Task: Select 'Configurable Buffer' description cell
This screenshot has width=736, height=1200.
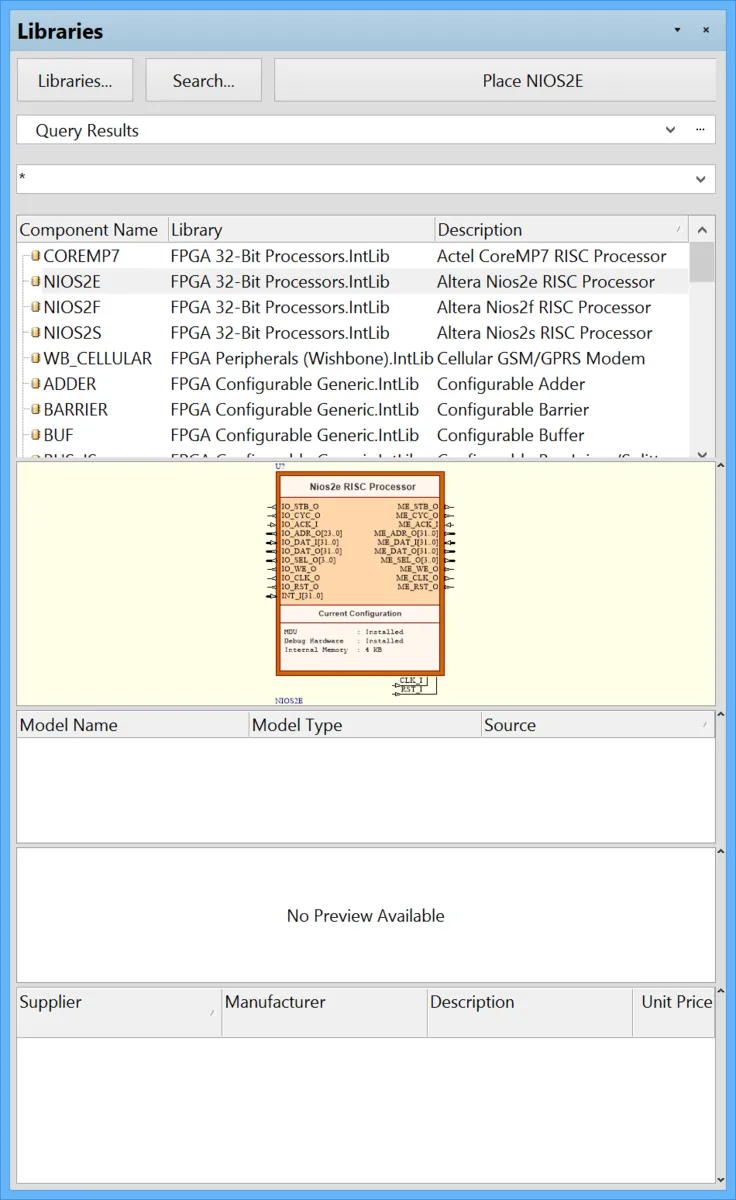Action: (511, 435)
